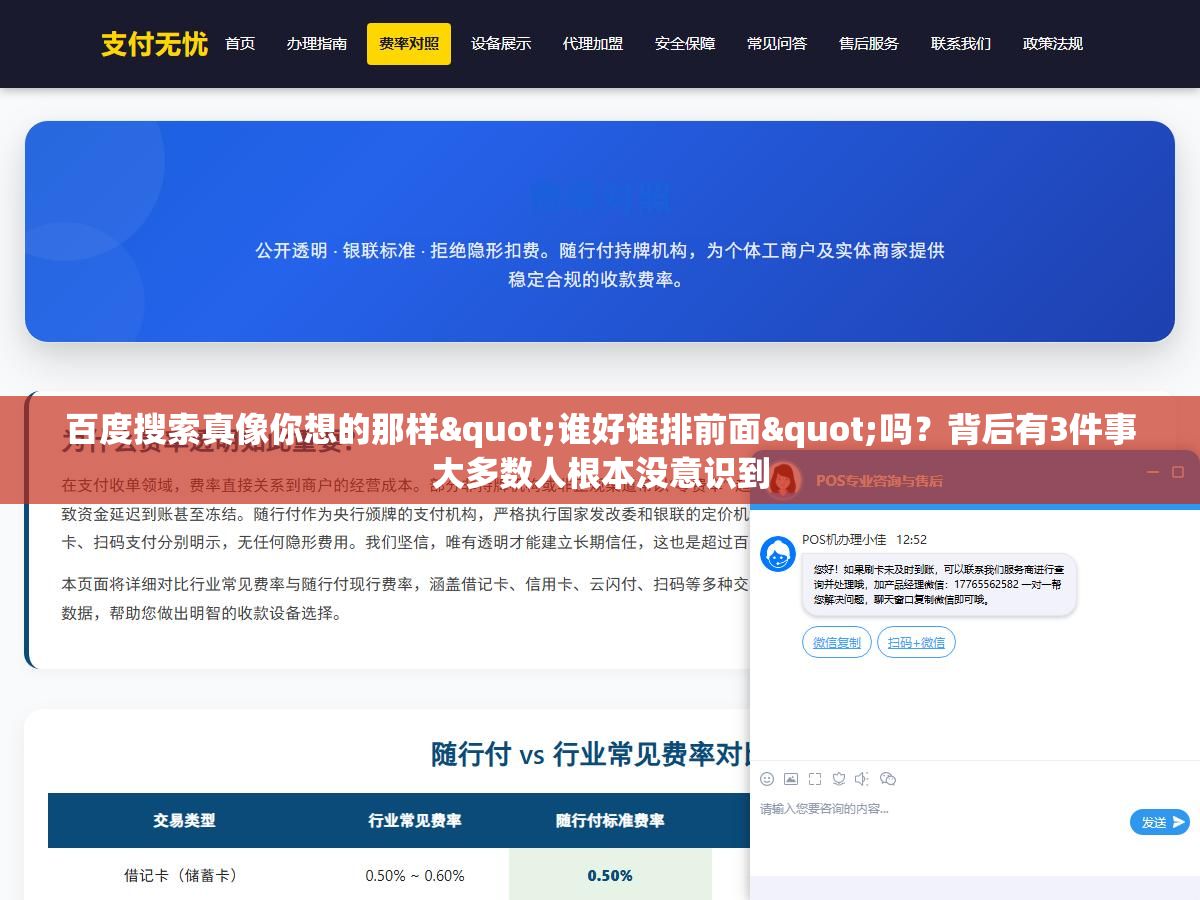
Task: Click the POS专业咨询与售后 chat title
Action: click(x=879, y=481)
